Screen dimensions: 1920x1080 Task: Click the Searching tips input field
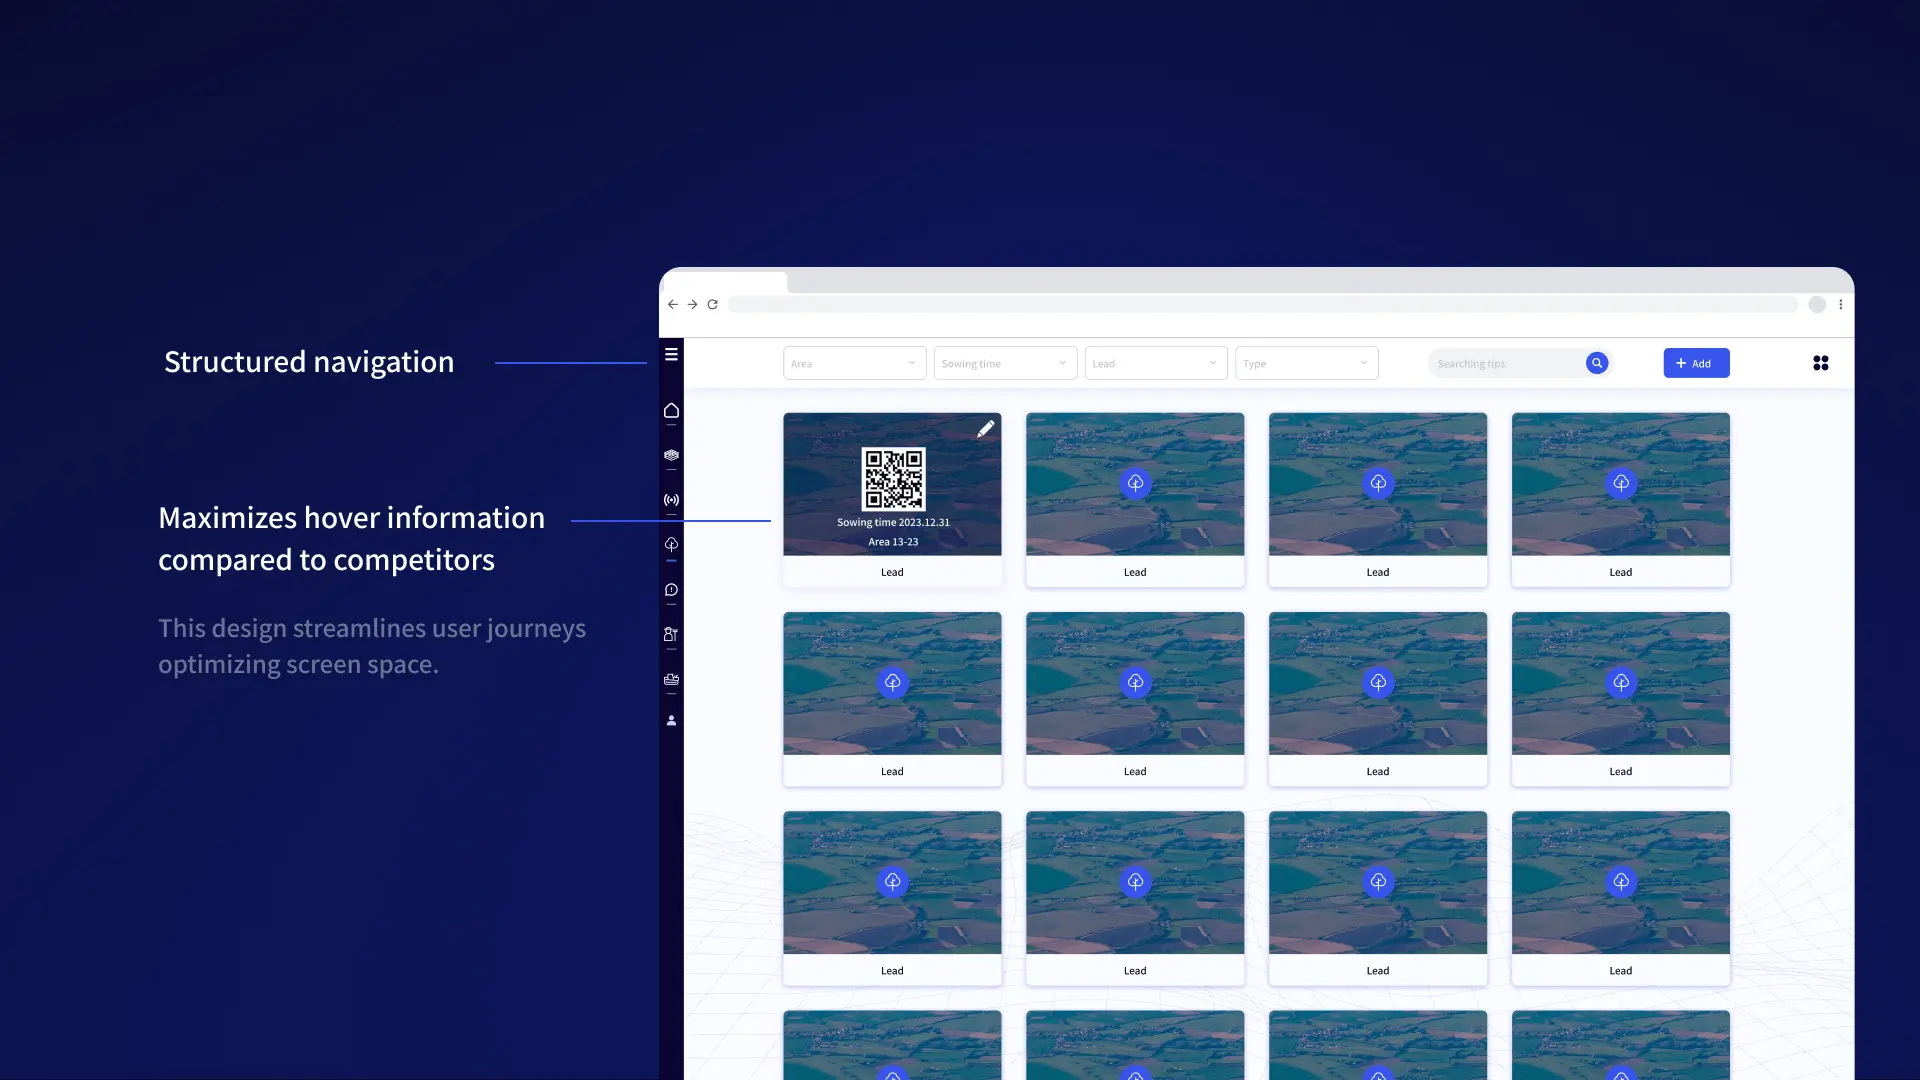pyautogui.click(x=1505, y=363)
